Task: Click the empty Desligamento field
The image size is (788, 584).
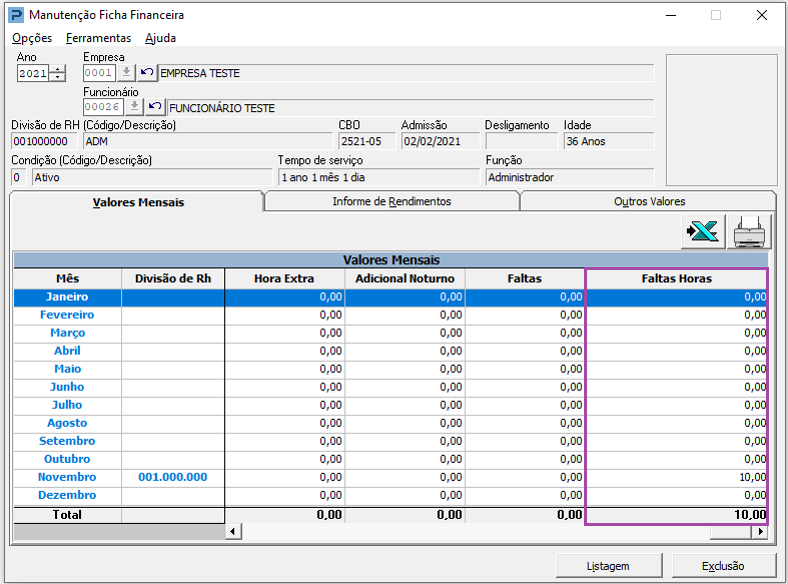Action: coord(522,141)
